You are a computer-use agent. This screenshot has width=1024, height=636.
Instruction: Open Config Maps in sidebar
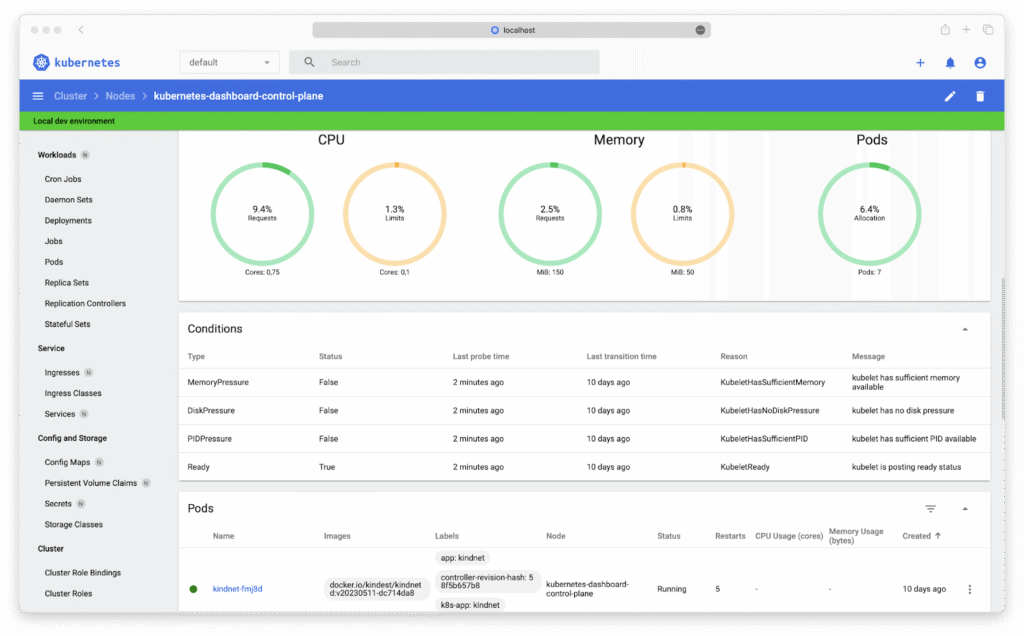[67, 462]
